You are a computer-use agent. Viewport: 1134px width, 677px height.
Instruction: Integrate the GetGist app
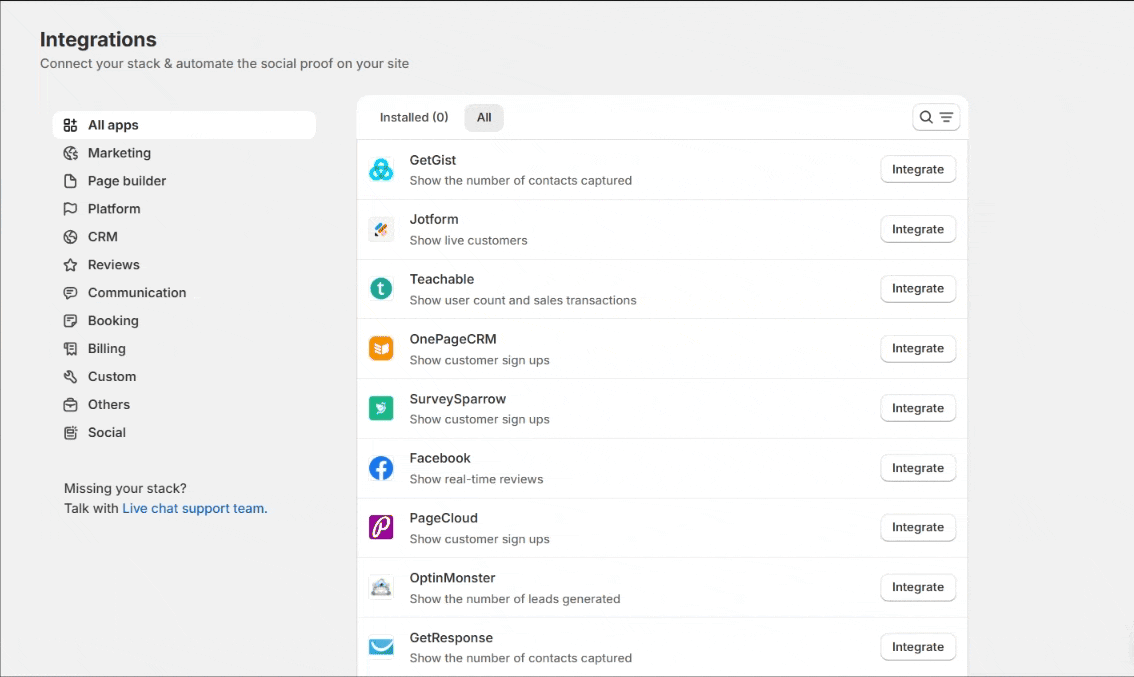(x=917, y=170)
